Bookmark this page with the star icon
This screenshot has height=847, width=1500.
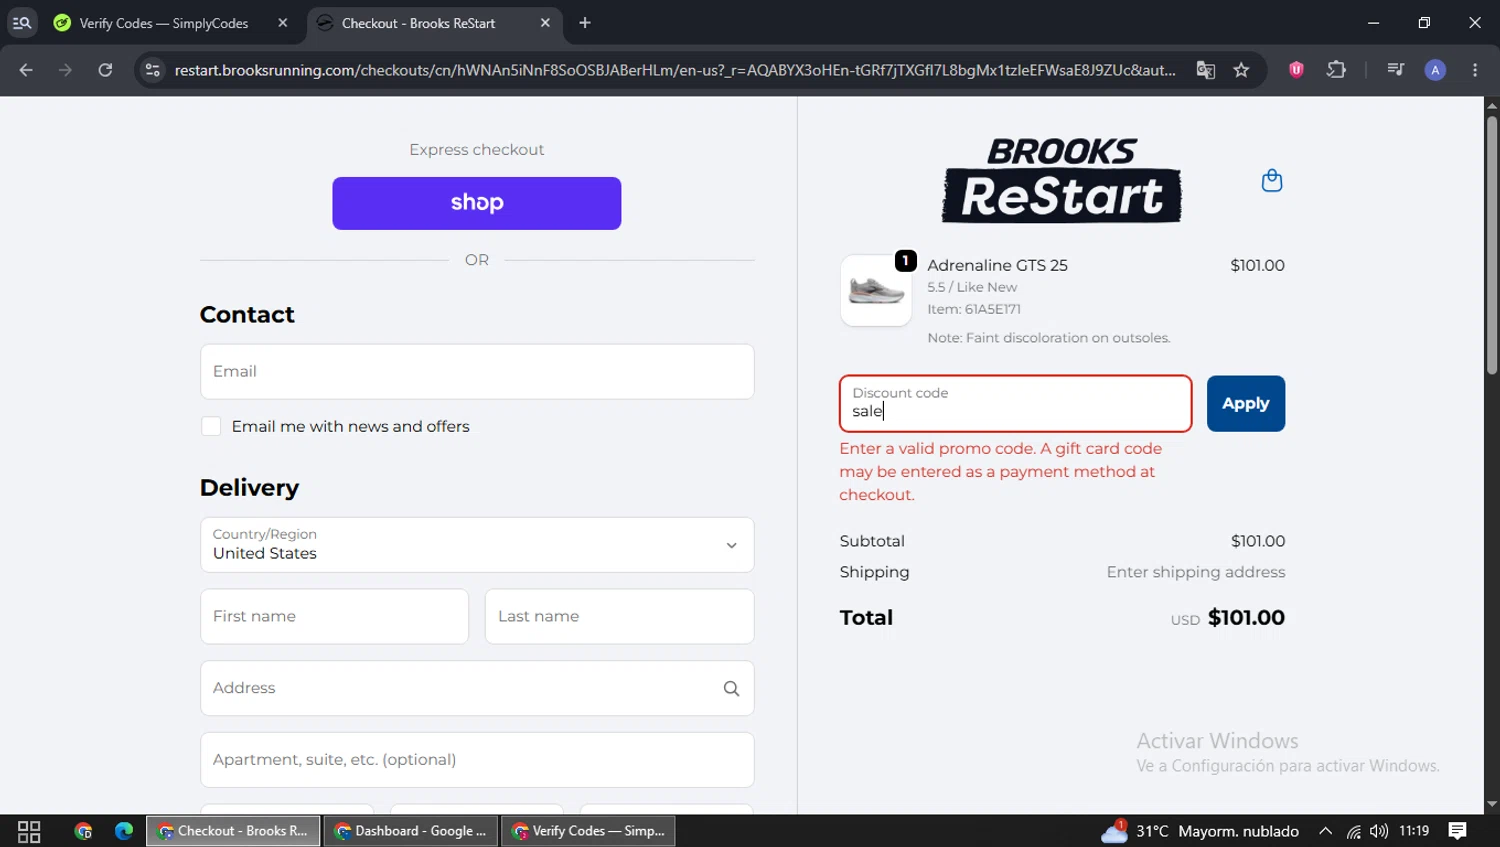[1241, 70]
